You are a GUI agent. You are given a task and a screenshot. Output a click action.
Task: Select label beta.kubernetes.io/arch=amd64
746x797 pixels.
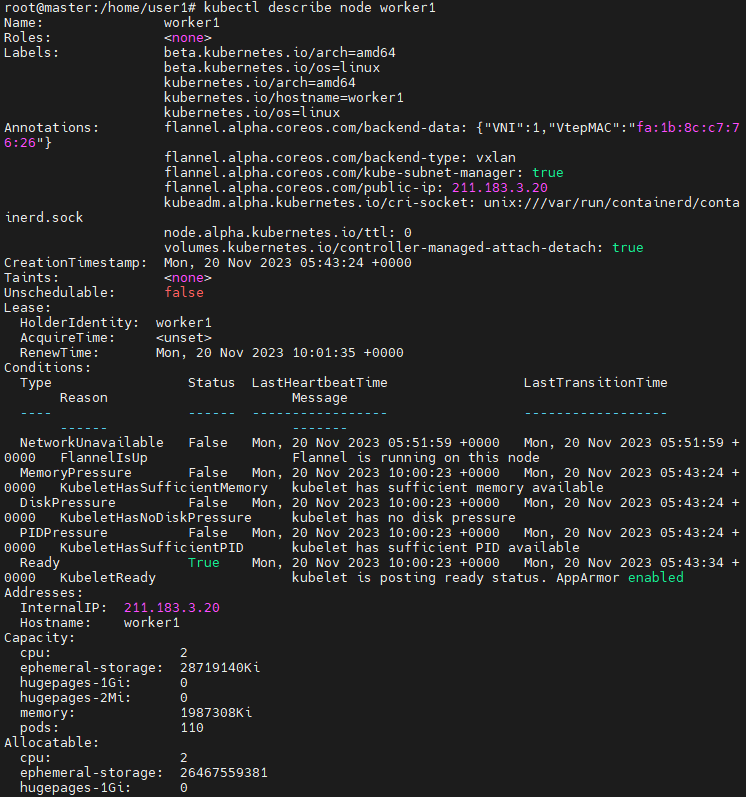click(x=279, y=52)
